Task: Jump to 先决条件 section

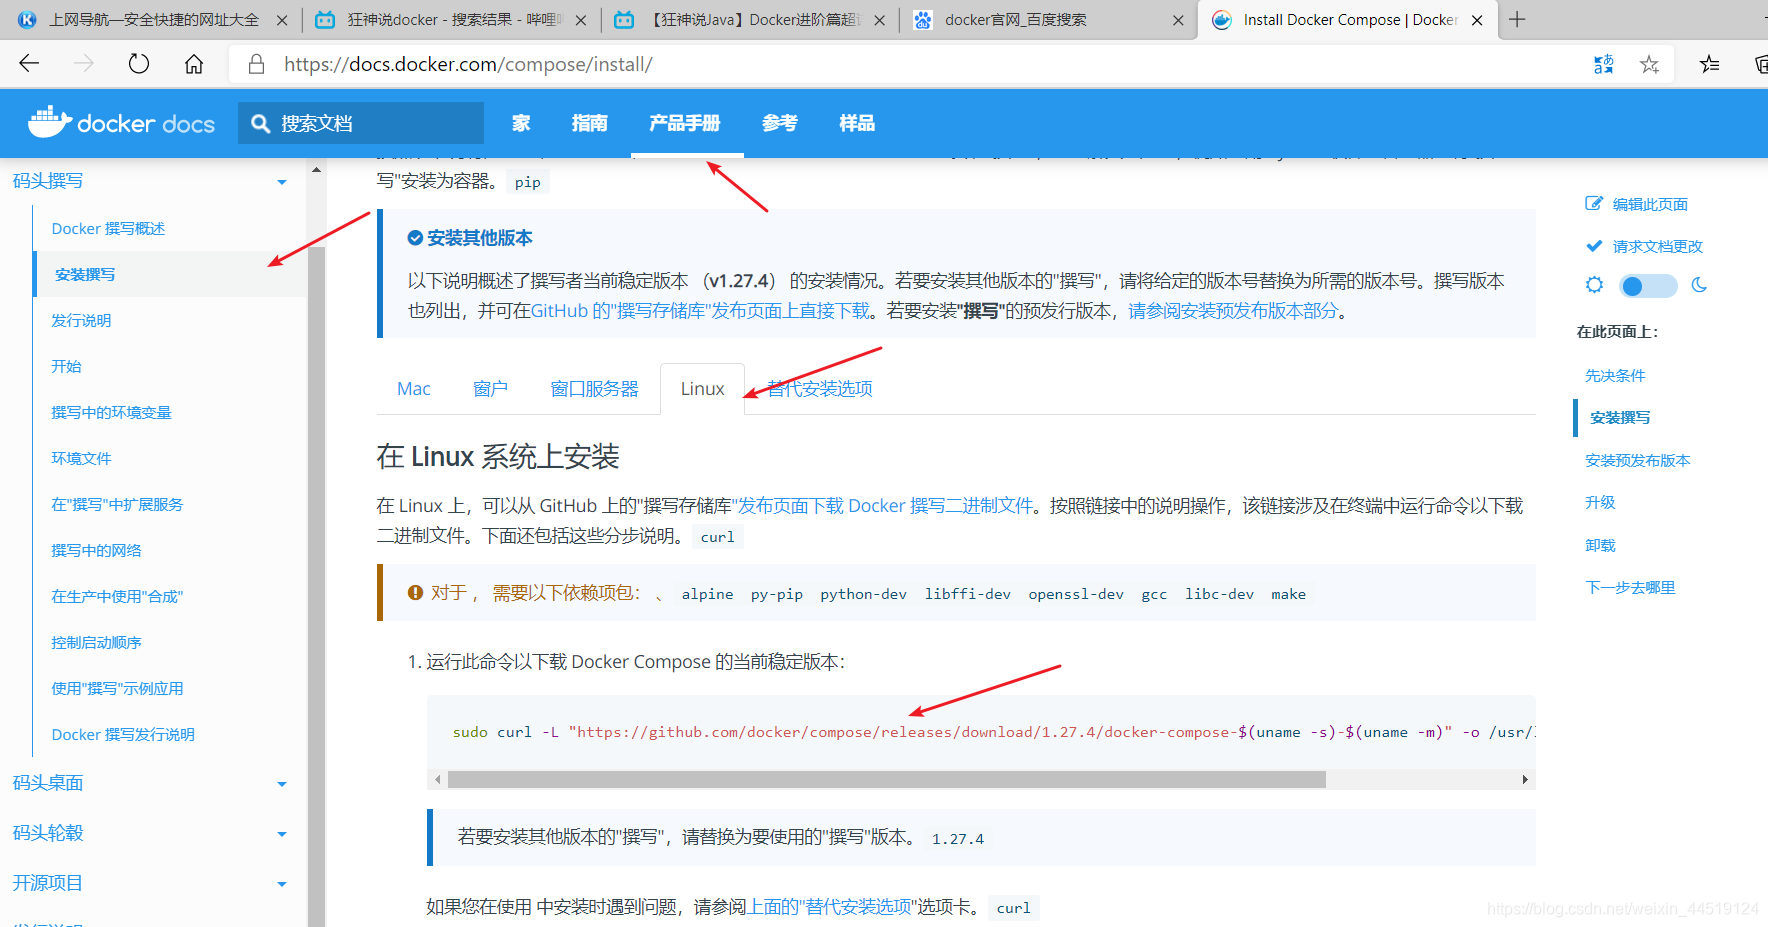Action: (1615, 376)
